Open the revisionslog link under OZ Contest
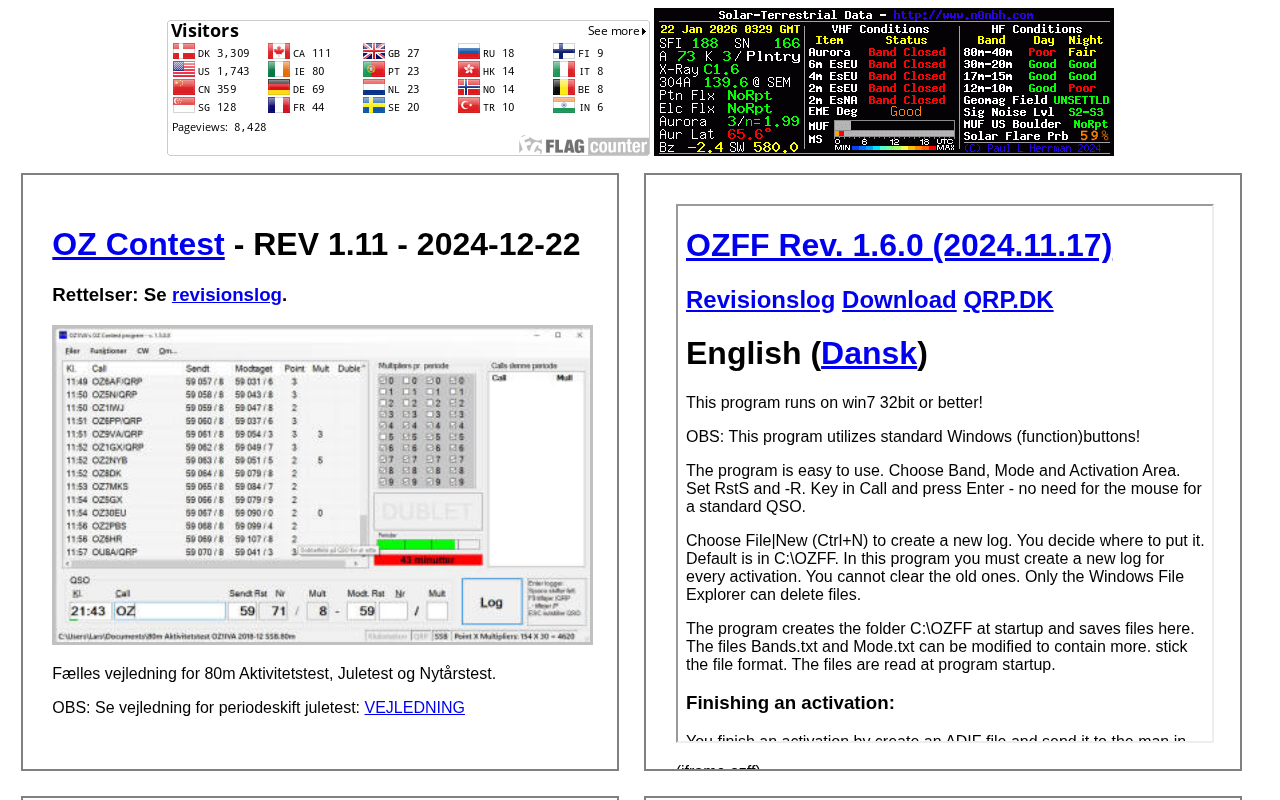 (226, 295)
